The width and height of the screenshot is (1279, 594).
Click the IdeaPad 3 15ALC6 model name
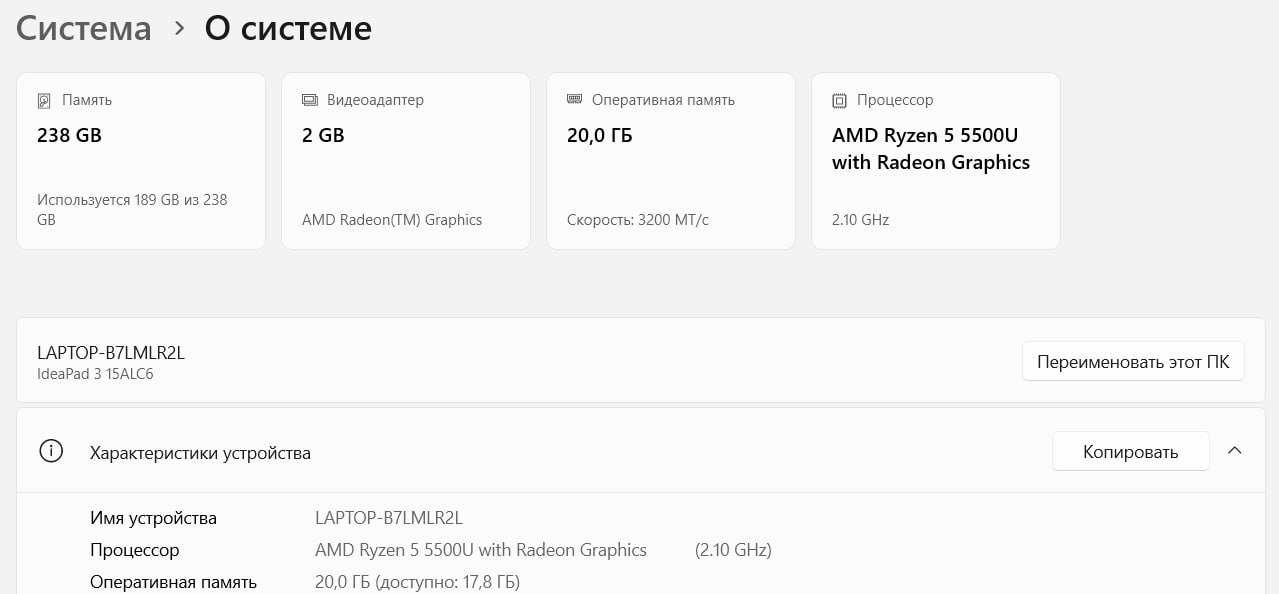(x=95, y=375)
